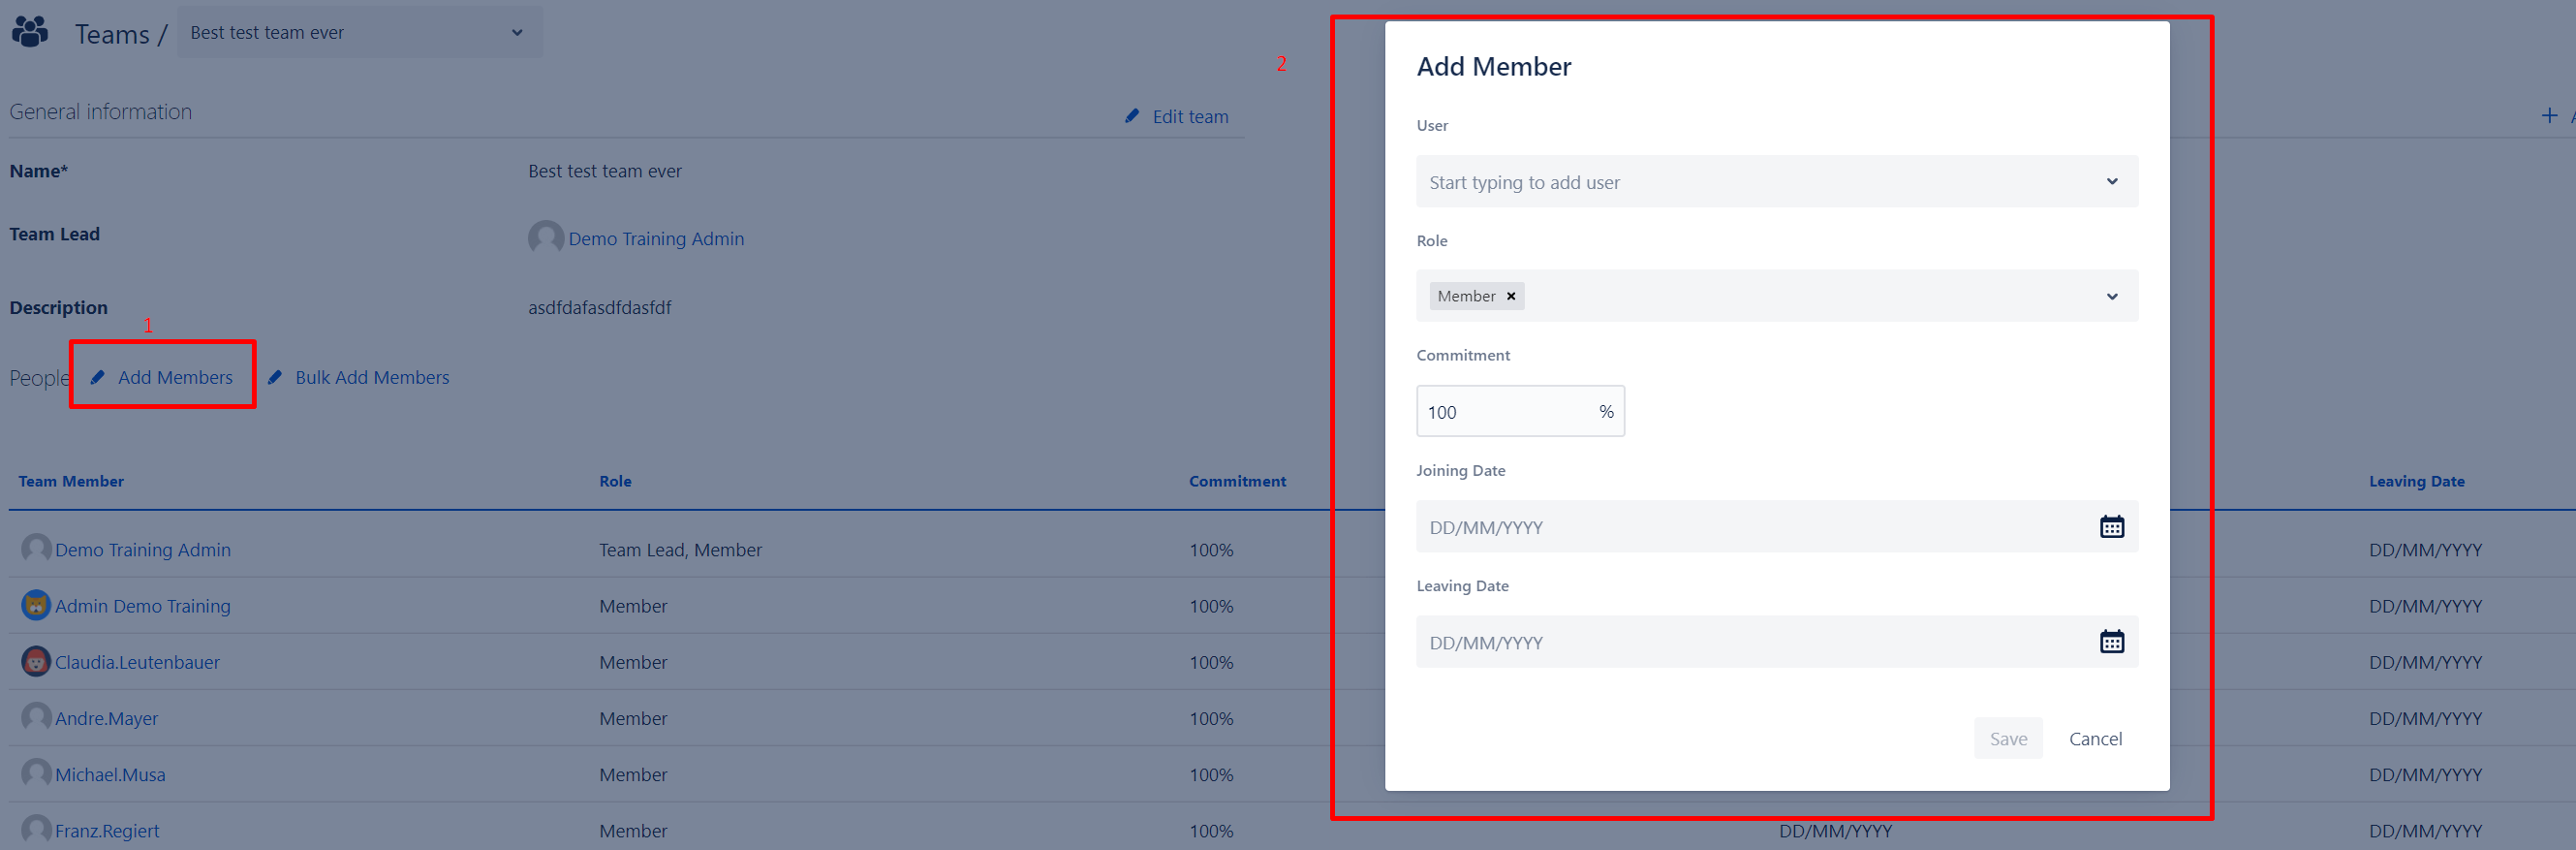
Task: Open Leaving Date calendar picker
Action: tap(2111, 642)
